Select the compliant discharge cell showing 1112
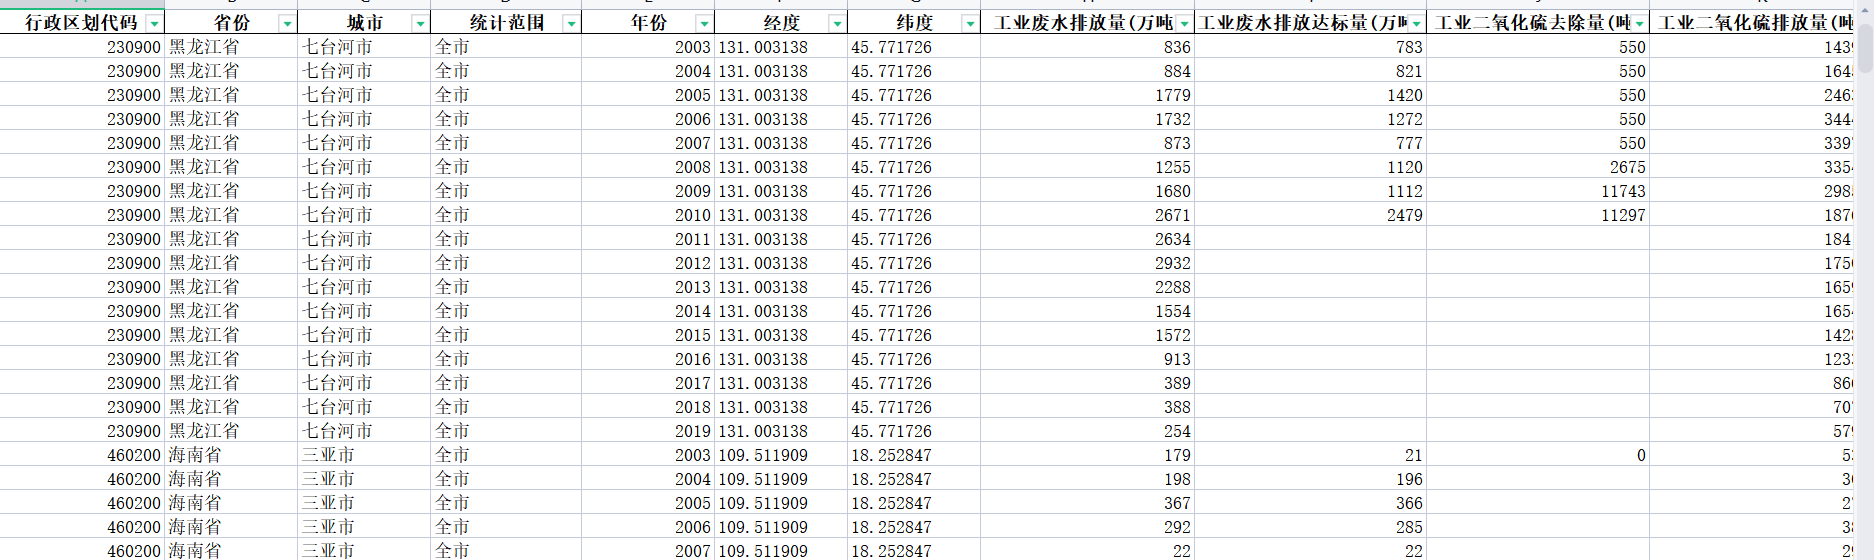The height and width of the screenshot is (560, 1874). 1310,191
